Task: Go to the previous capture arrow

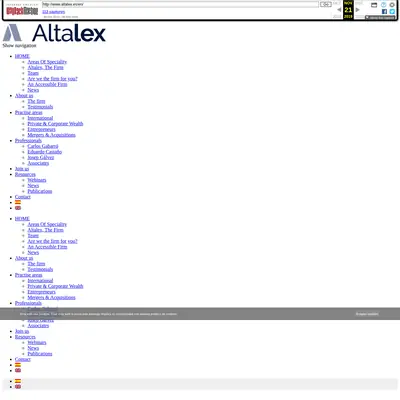Action: click(x=339, y=10)
